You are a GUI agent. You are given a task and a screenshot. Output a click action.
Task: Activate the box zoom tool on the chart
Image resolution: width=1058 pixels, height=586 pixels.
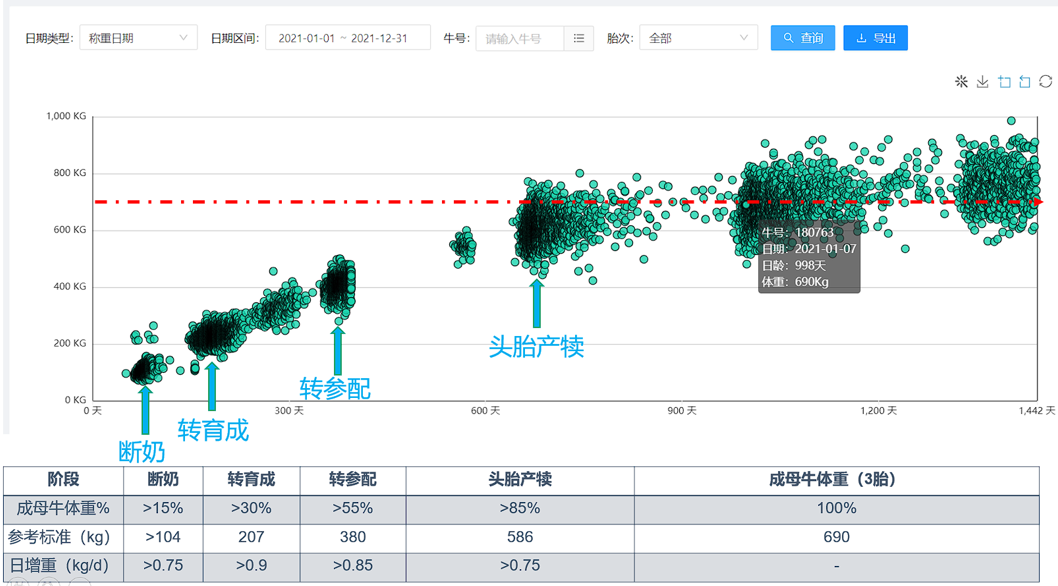(1003, 82)
